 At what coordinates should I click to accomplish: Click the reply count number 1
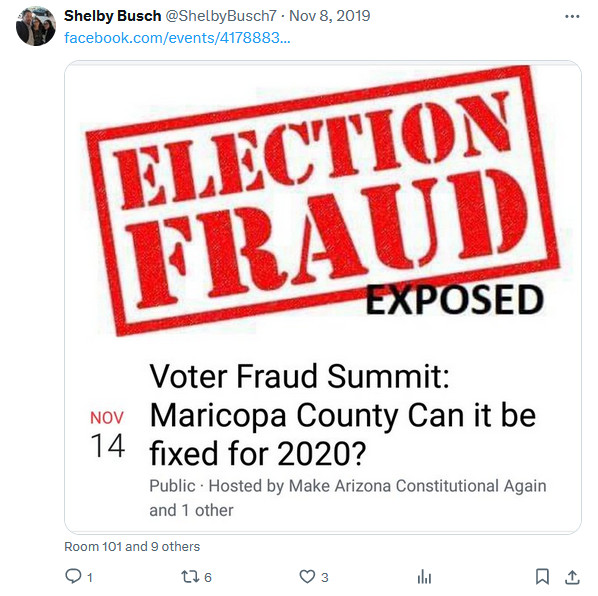click(x=90, y=578)
